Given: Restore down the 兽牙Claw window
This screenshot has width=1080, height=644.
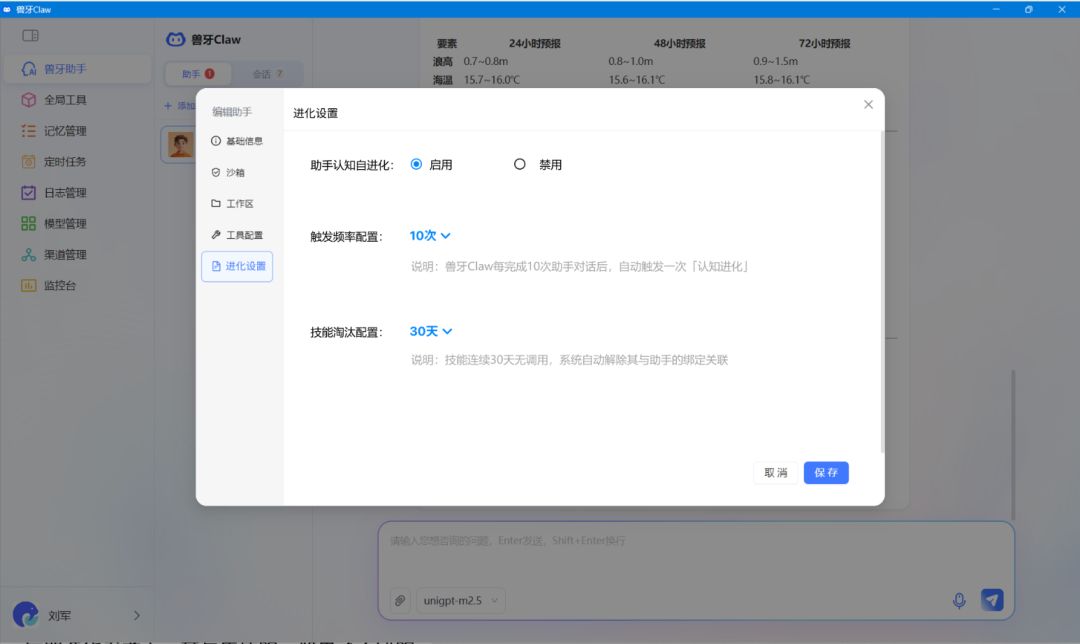Looking at the screenshot, I should pos(1028,9).
